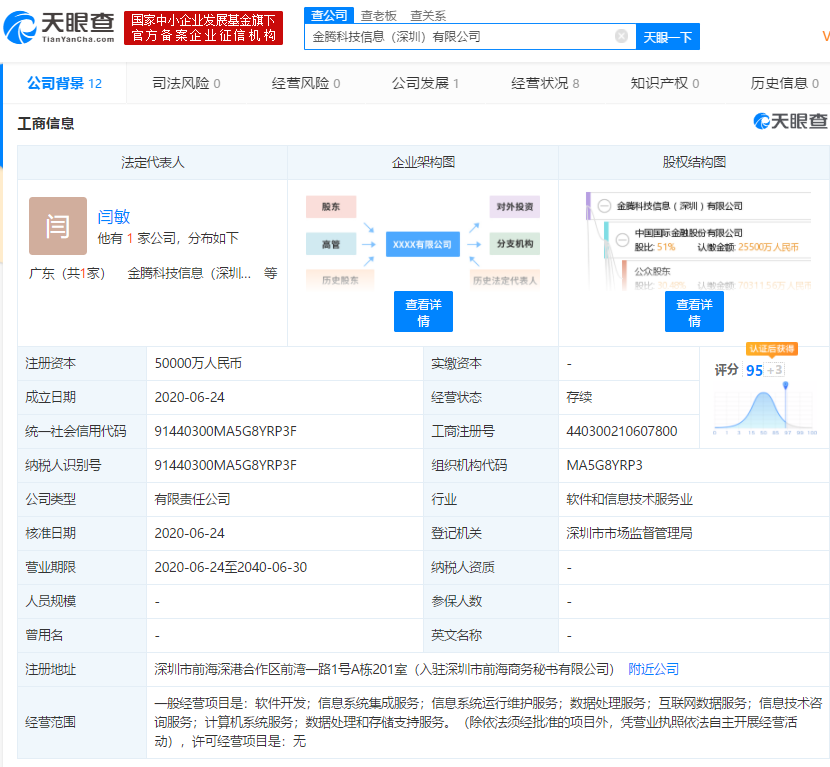Switch to the 经营状况 tab
Screen dimensions: 830x767
[x=545, y=83]
